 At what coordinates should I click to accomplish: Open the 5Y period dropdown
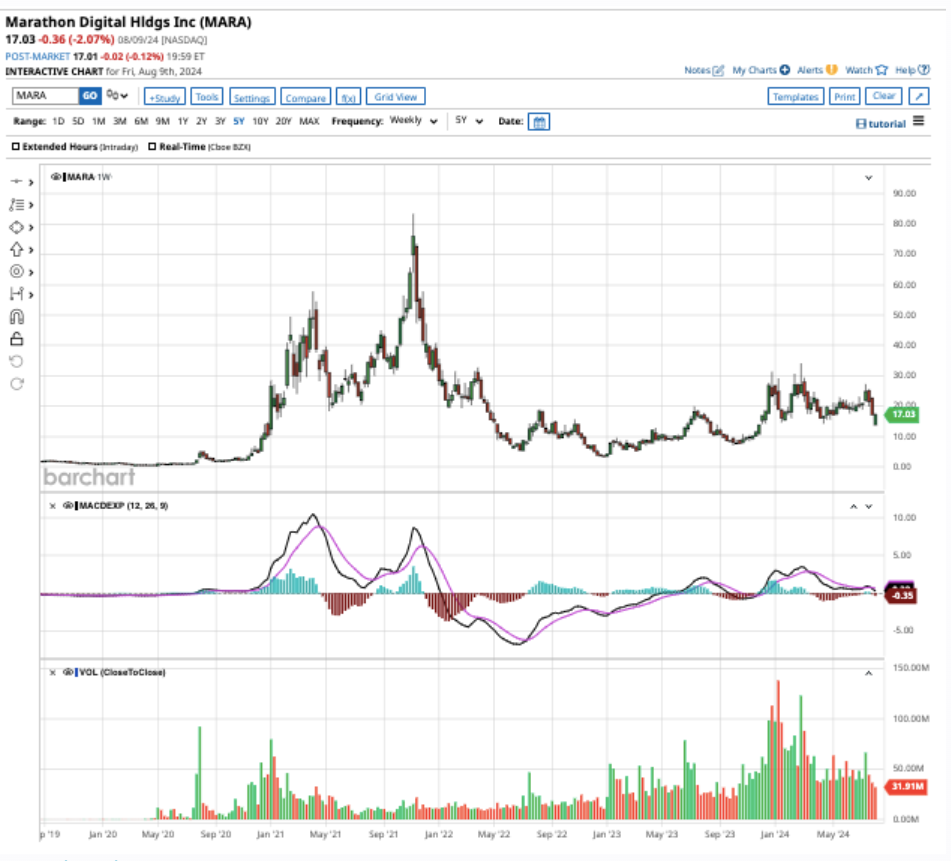click(469, 121)
